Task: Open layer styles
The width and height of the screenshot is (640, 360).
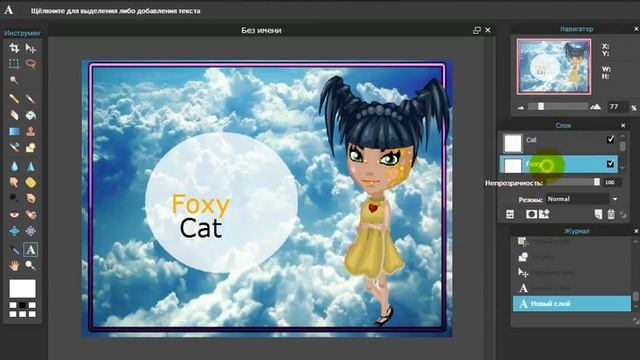Action: click(544, 214)
